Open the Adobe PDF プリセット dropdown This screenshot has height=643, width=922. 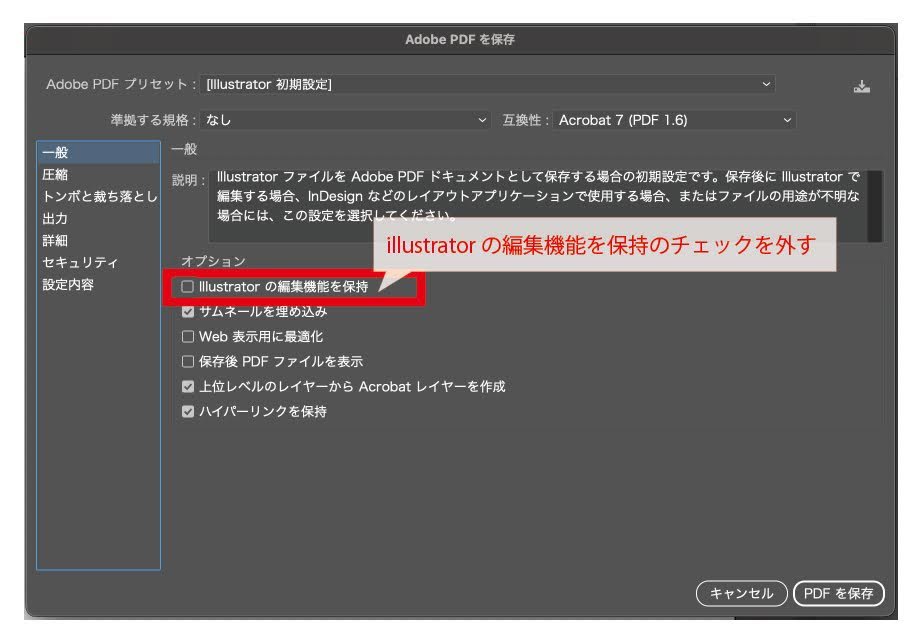pyautogui.click(x=487, y=84)
